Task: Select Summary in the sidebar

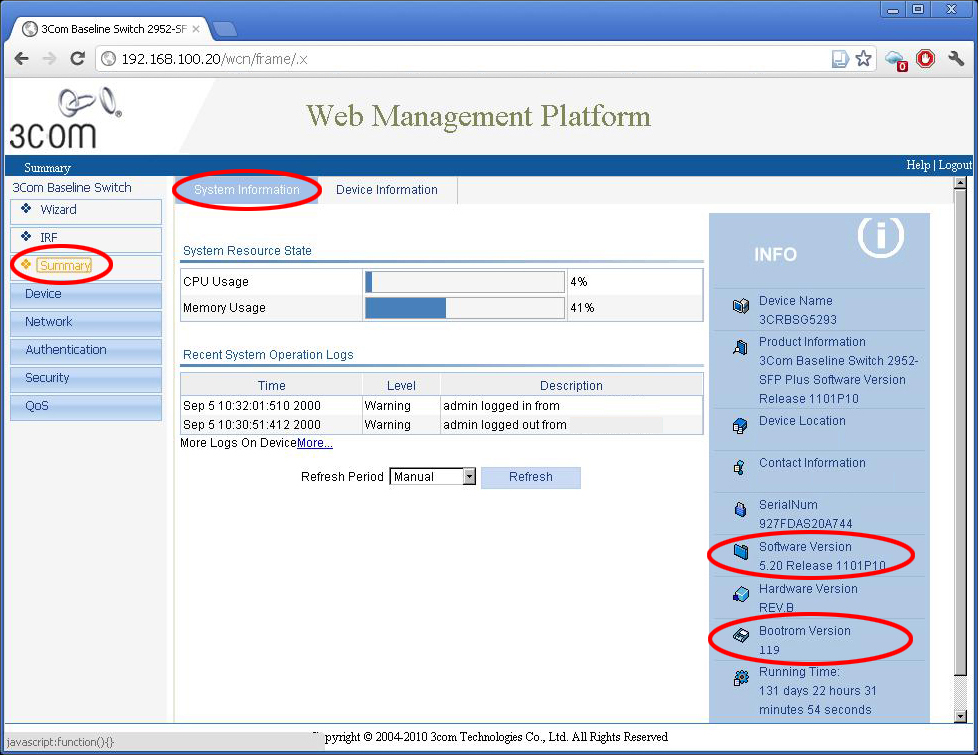Action: pyautogui.click(x=86, y=266)
